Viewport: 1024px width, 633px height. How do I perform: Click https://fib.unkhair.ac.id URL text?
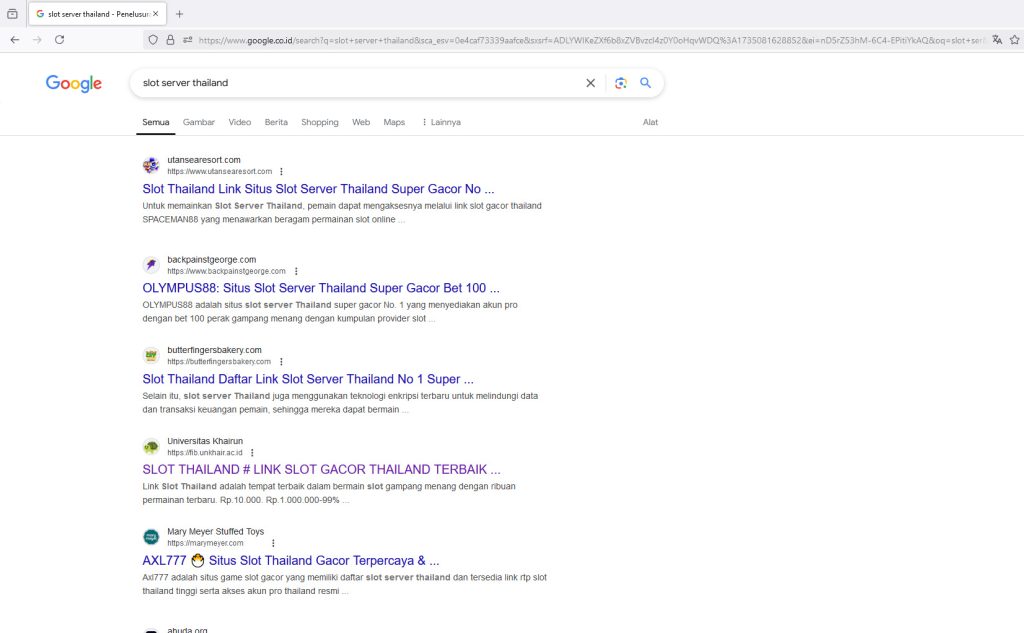point(205,453)
